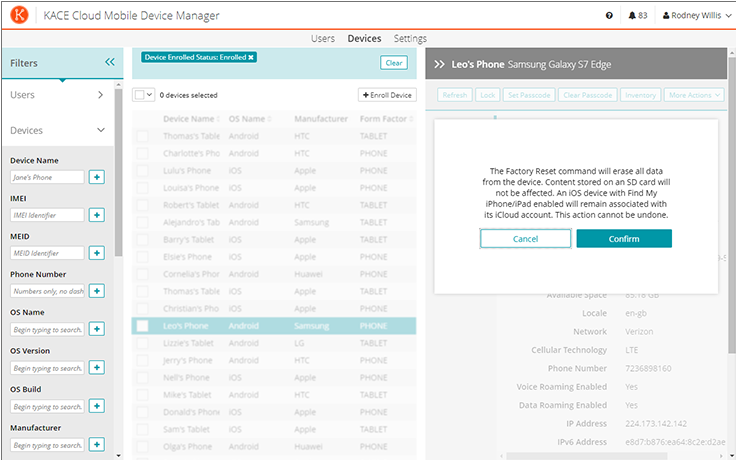Collapse Leo's Phone detail panel chevrons
Screen dimensions: 736x460
pyautogui.click(x=439, y=64)
